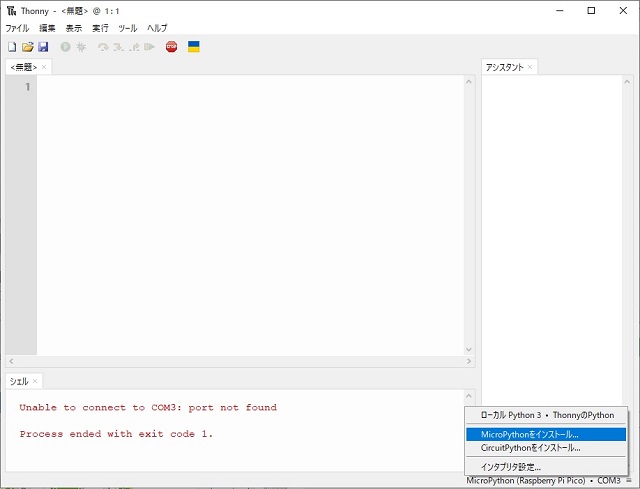This screenshot has width=640, height=489.
Task: Click the Ukraine flag support icon
Action: tap(193, 47)
